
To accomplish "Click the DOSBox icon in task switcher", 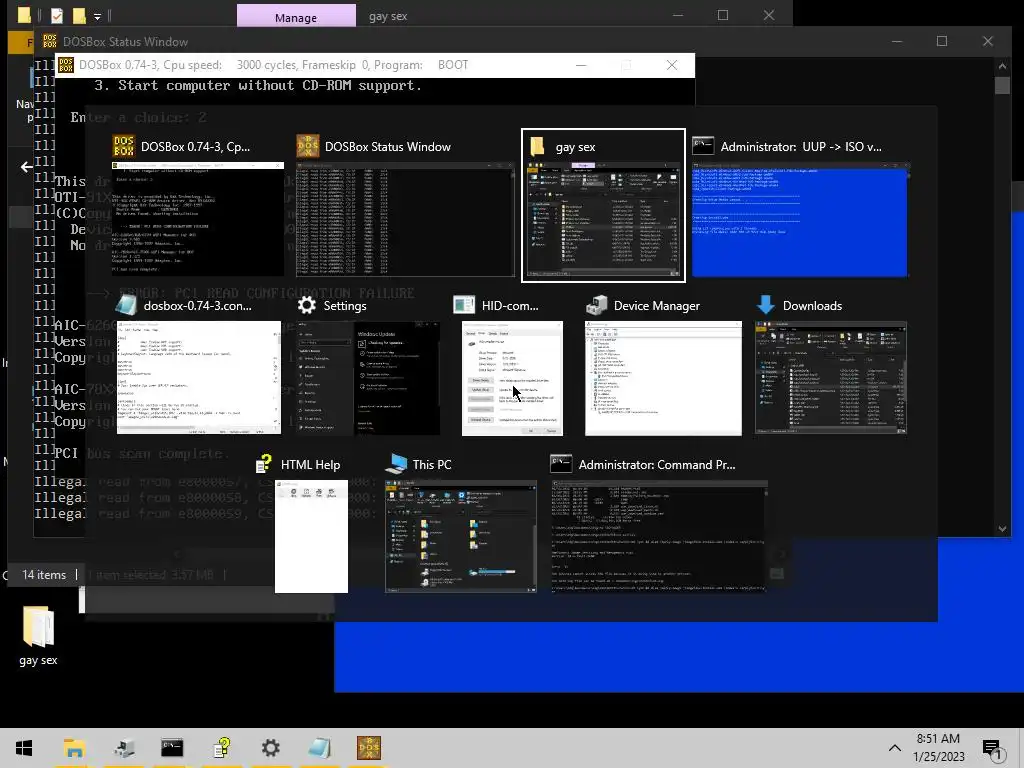I will pos(123,146).
